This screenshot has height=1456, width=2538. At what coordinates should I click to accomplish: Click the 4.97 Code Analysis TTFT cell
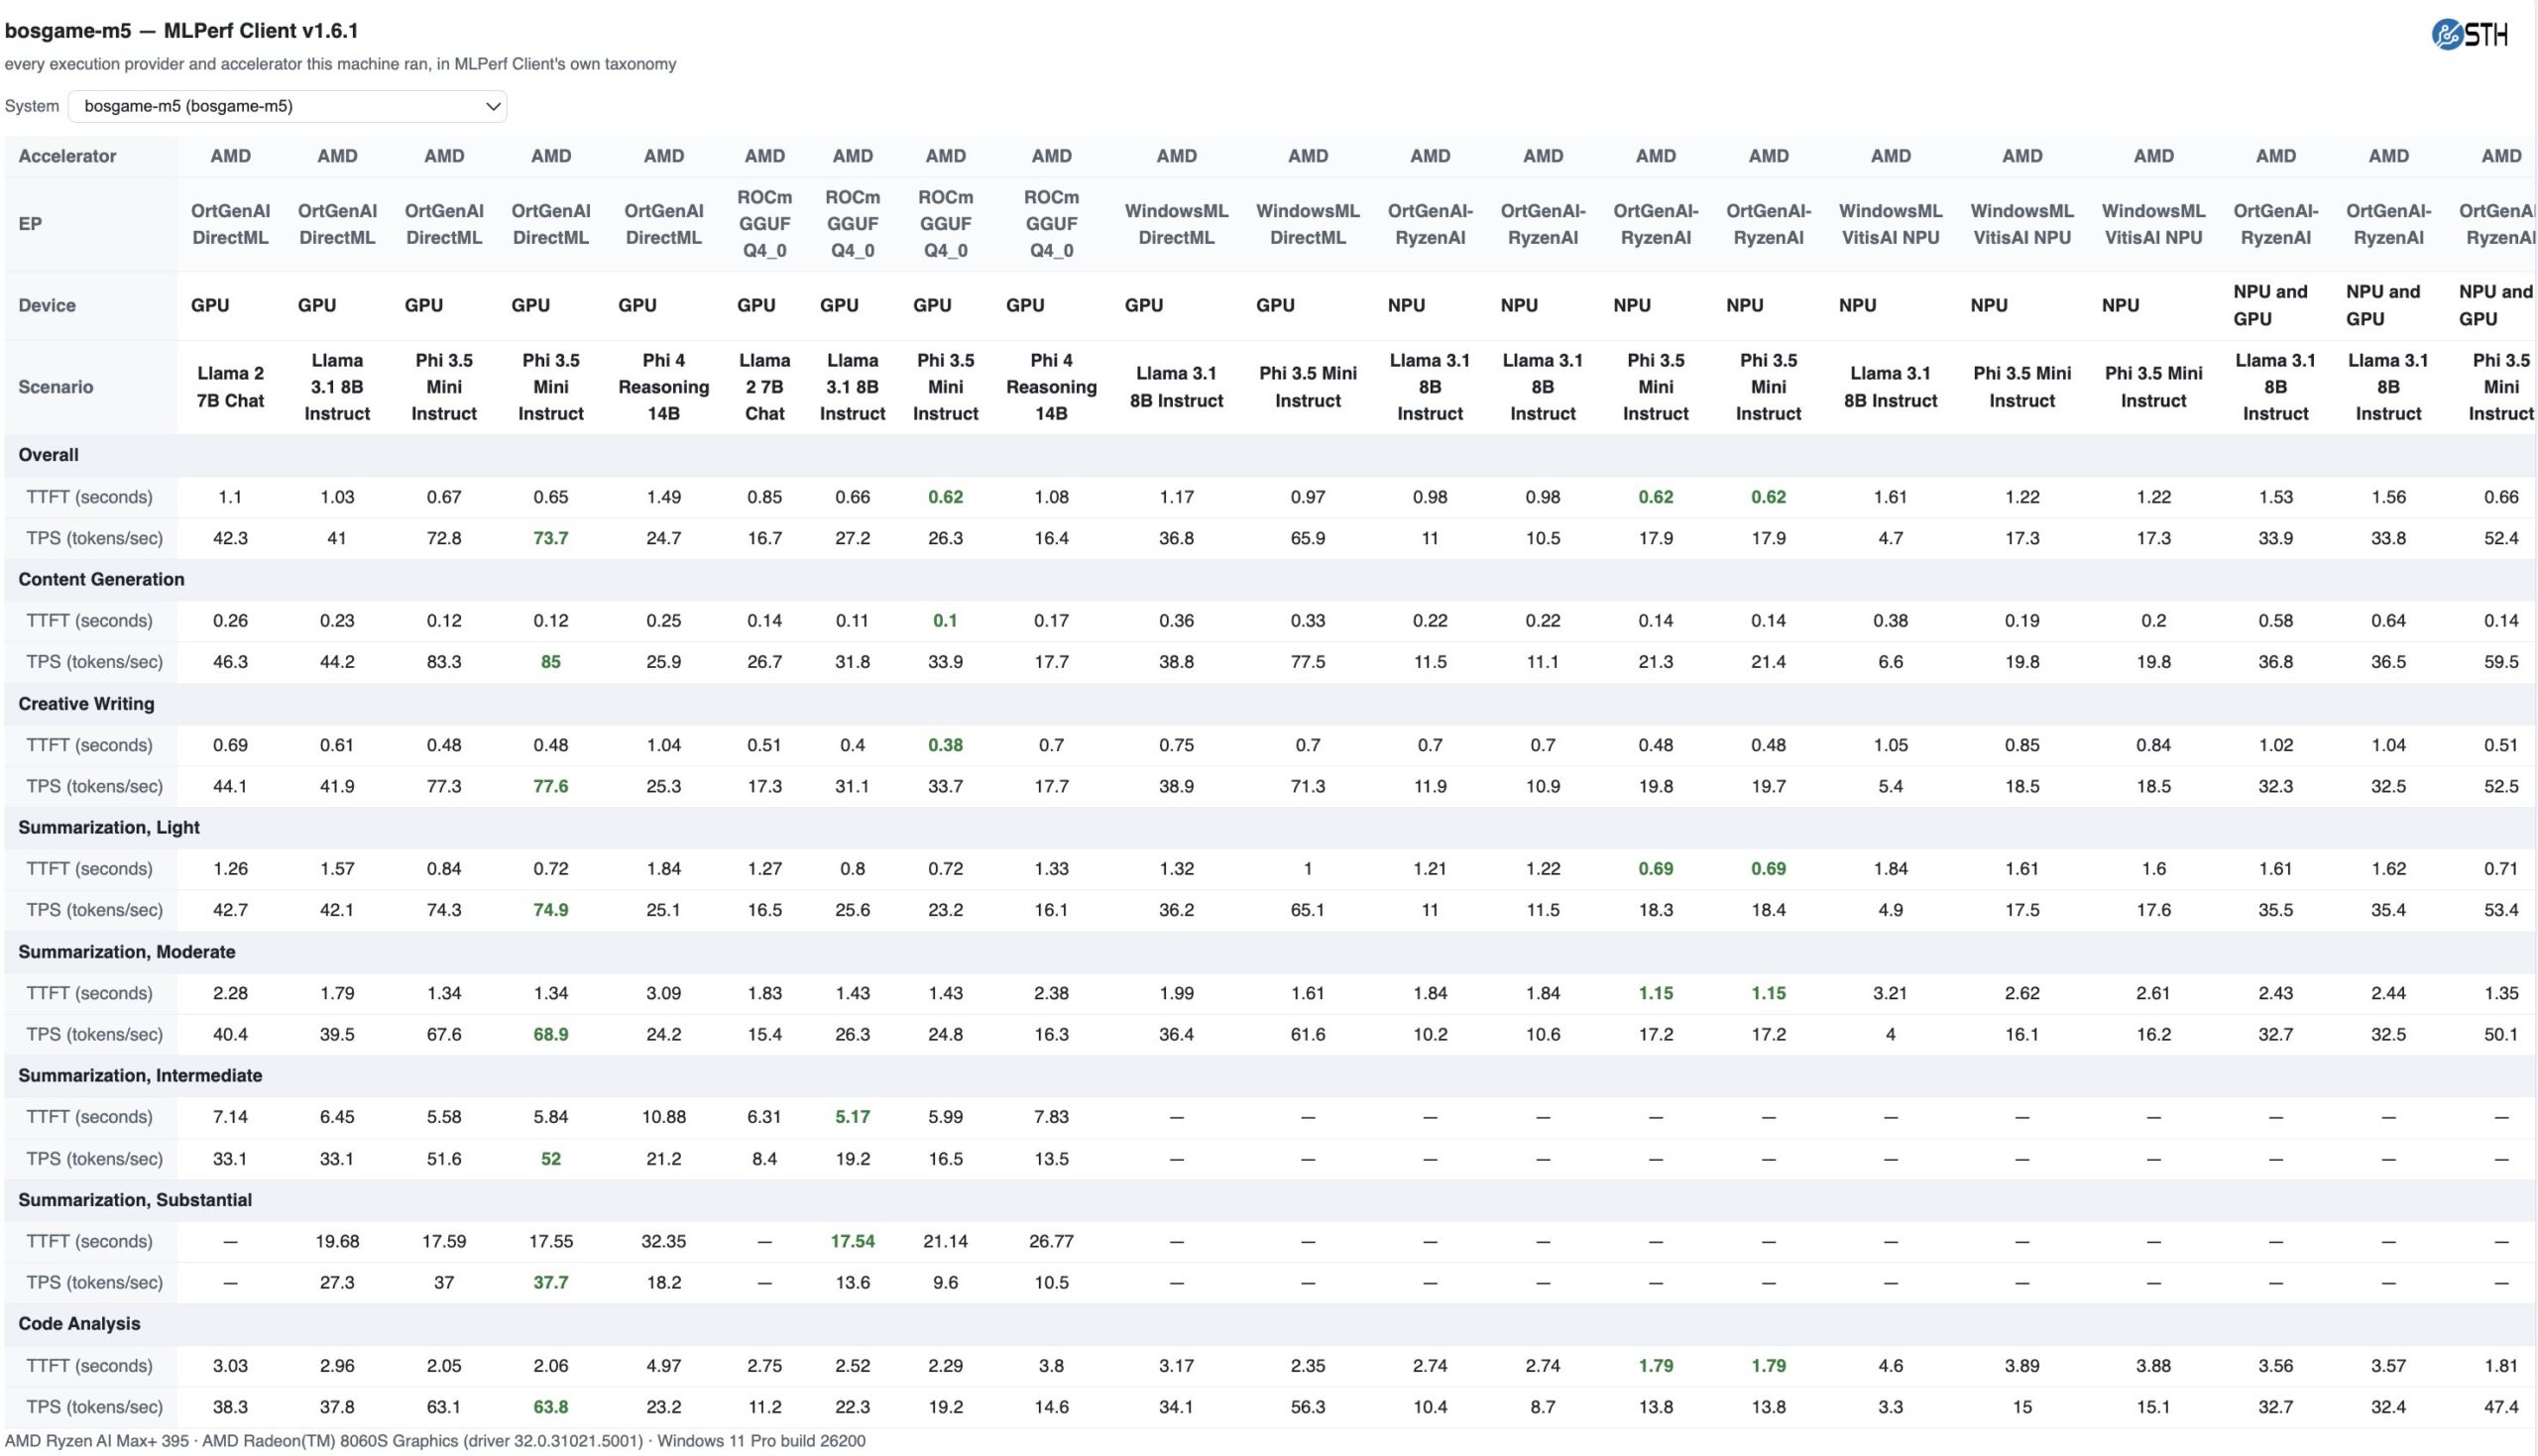pos(663,1365)
